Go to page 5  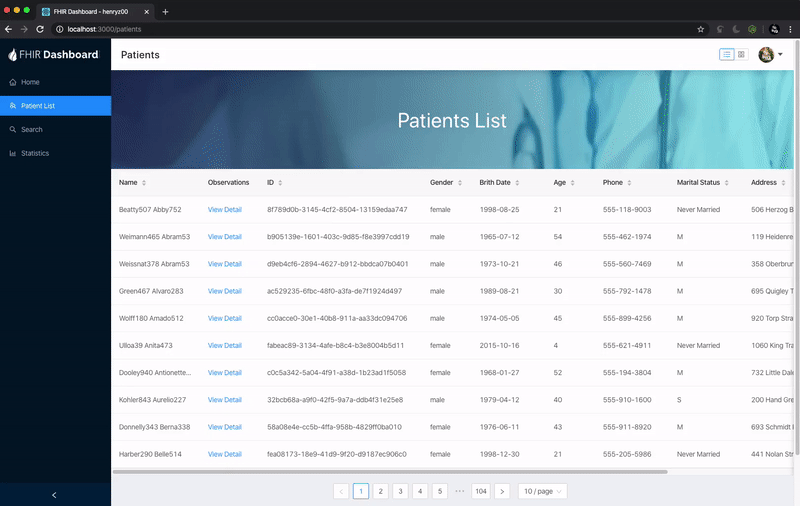[440, 491]
